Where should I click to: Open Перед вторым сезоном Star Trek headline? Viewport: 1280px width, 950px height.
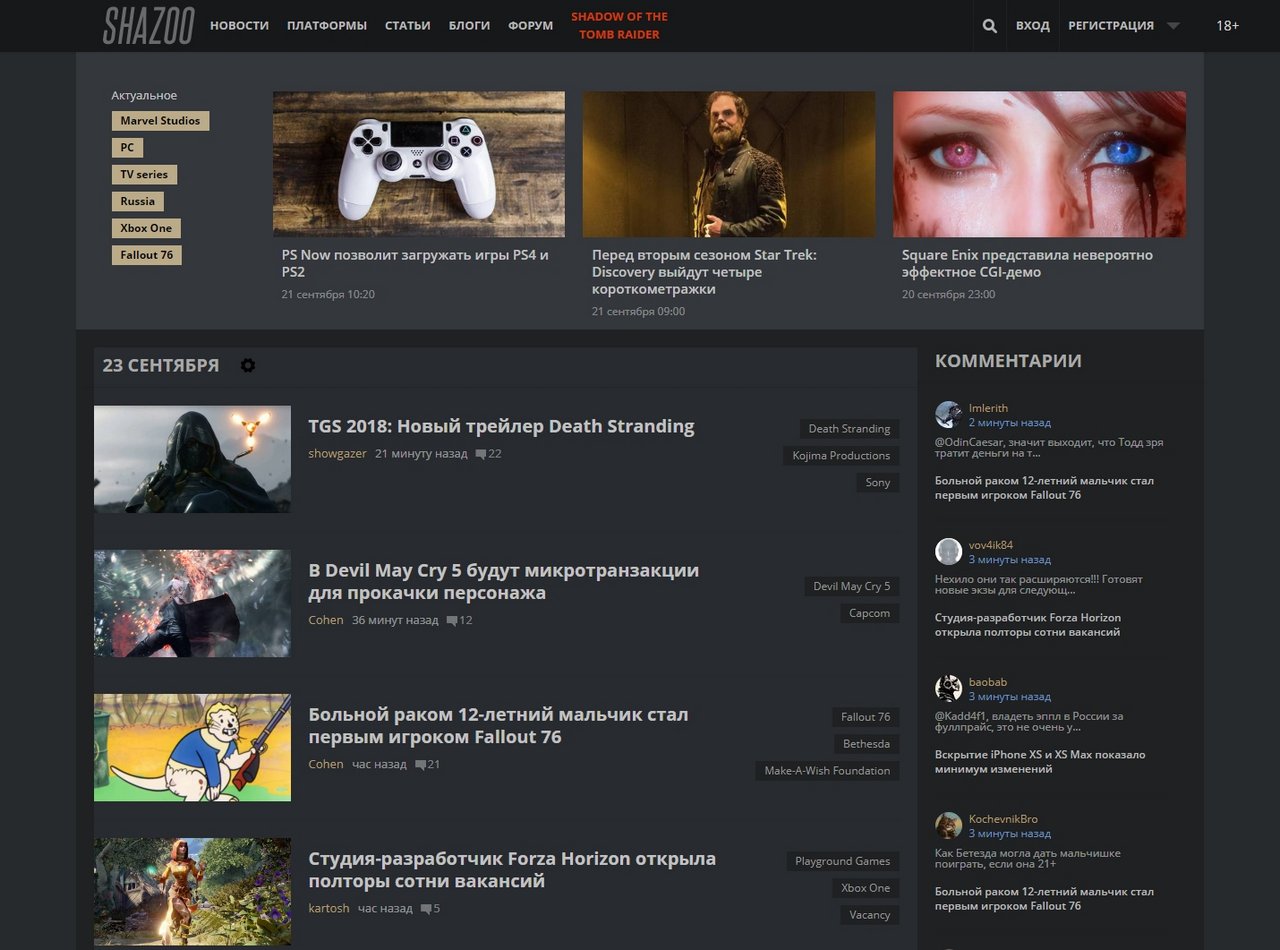coord(704,272)
